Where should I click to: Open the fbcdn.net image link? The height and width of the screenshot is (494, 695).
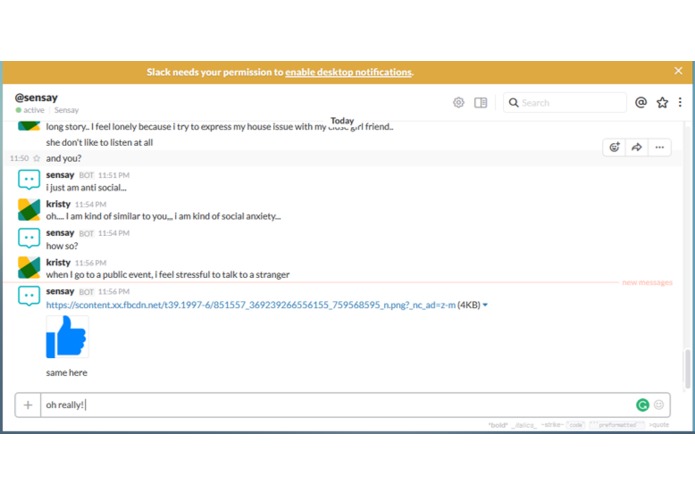click(250, 305)
